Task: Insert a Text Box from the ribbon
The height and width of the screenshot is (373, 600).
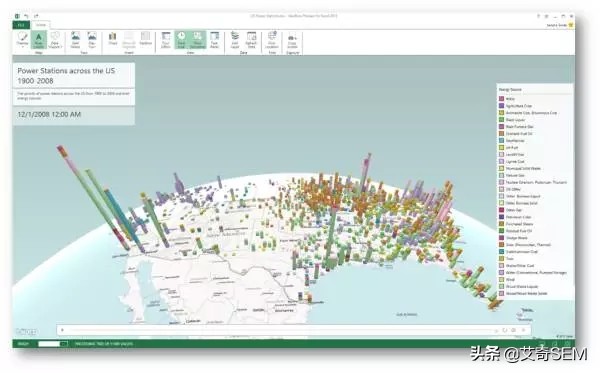Action: pos(145,39)
